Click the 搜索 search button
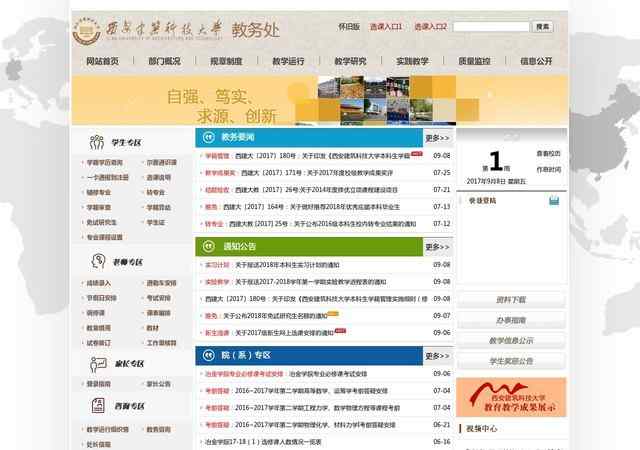Screen dimensions: 640x450 pos(542,27)
